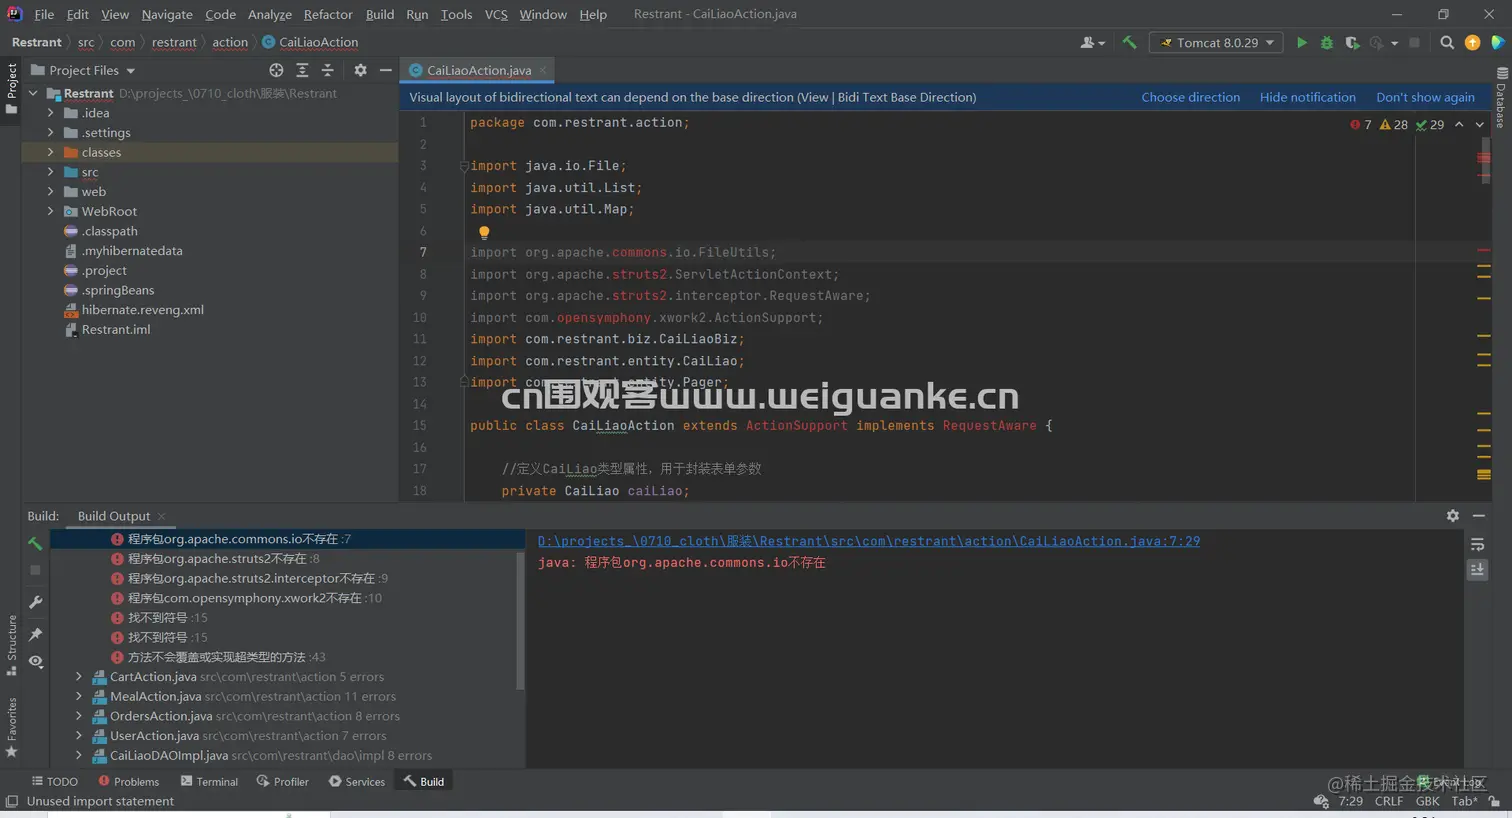
Task: Click the Build hammer icon in toolbar
Action: coord(1129,43)
